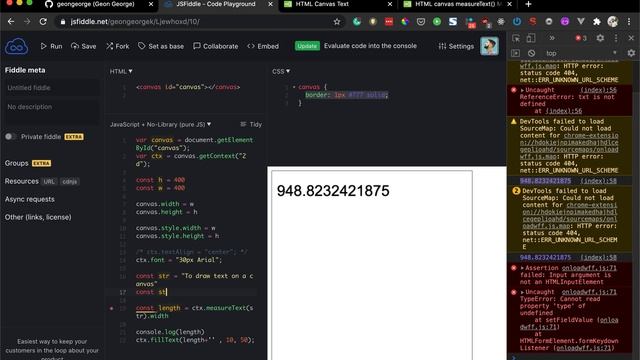Image resolution: width=640 pixels, height=360 pixels.
Task: Open the Chrome three-dot menu
Action: (x=629, y=22)
